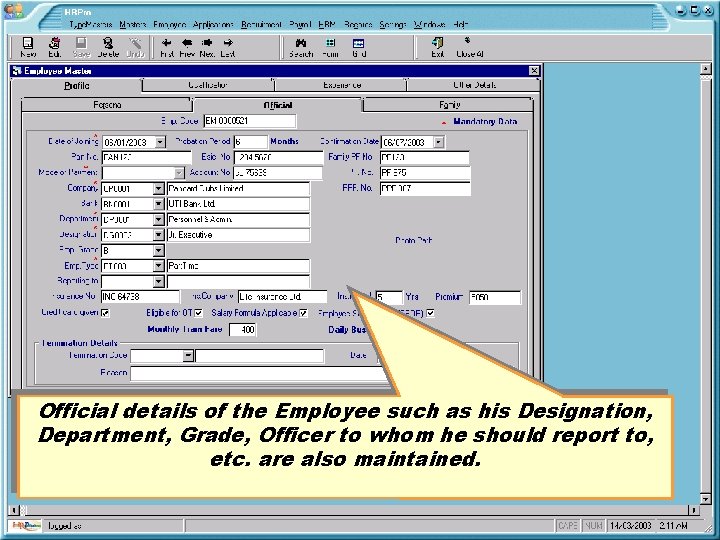Image resolution: width=720 pixels, height=540 pixels.
Task: Click the vertical scrollbar up arrow
Action: 705,69
